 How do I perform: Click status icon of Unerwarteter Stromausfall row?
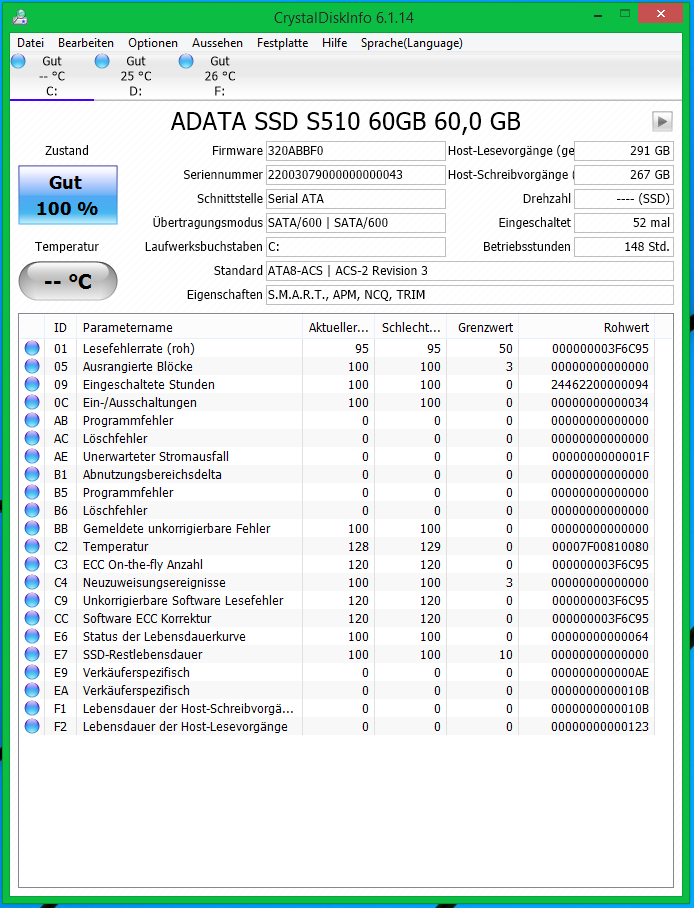(x=32, y=456)
